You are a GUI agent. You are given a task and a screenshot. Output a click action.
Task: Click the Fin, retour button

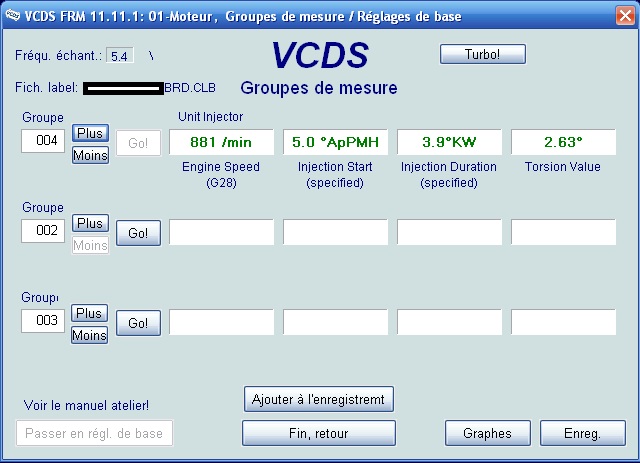(318, 433)
